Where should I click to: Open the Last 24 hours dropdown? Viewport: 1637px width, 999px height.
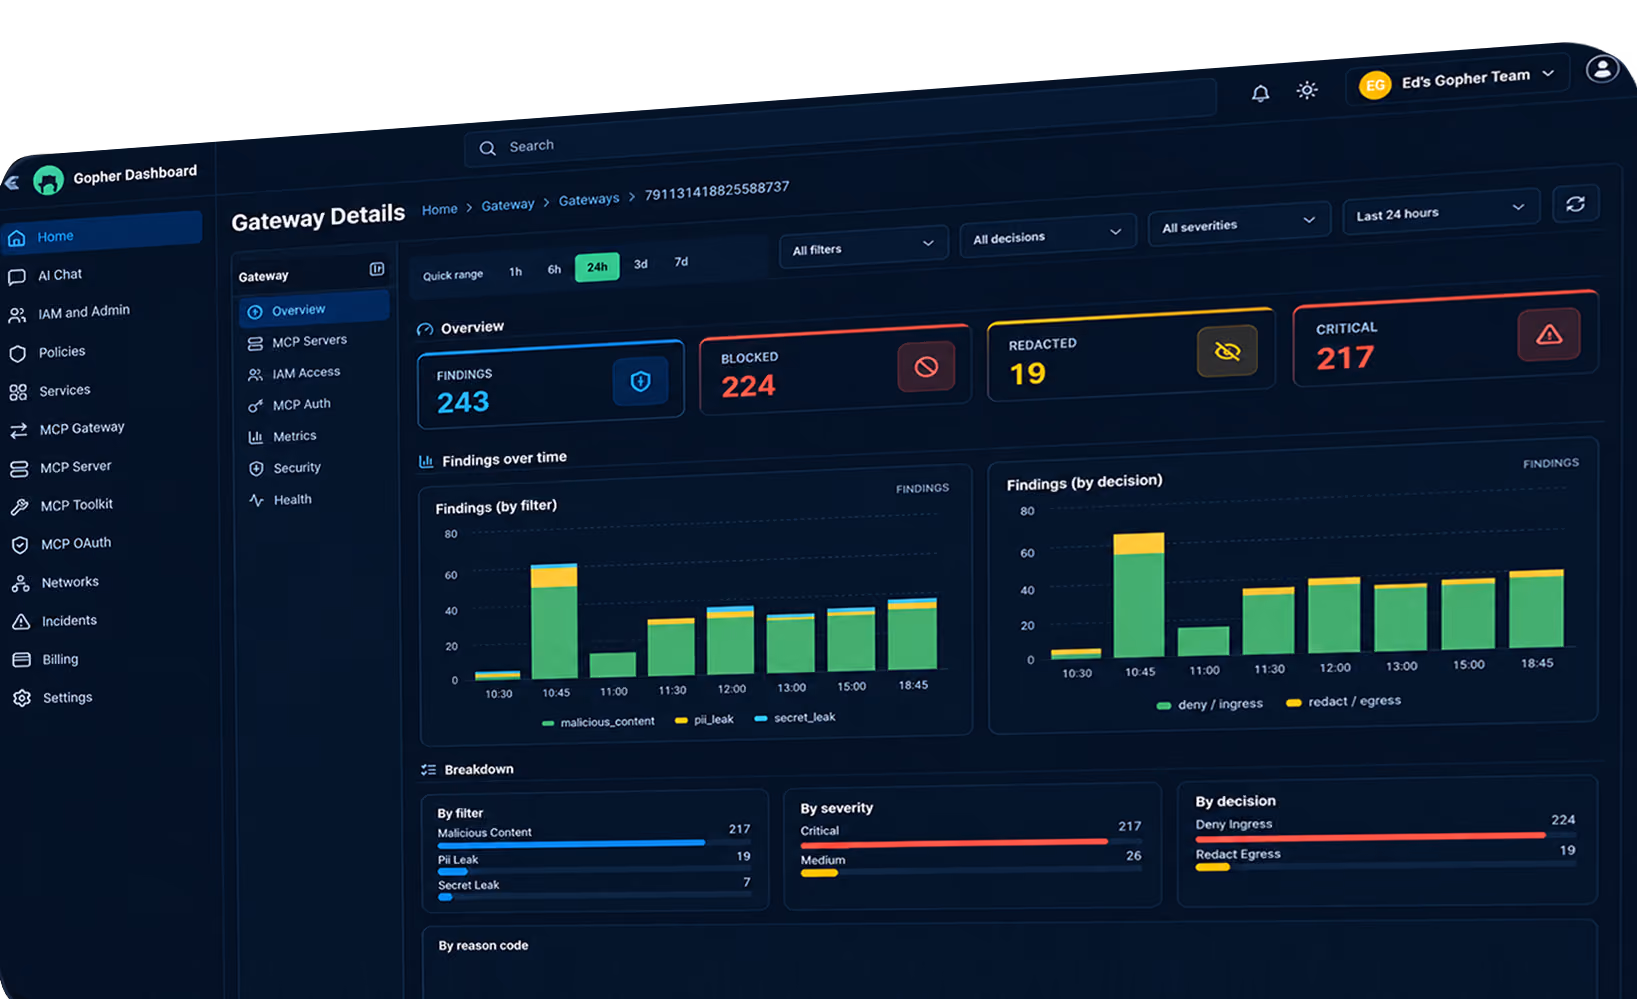click(1440, 211)
